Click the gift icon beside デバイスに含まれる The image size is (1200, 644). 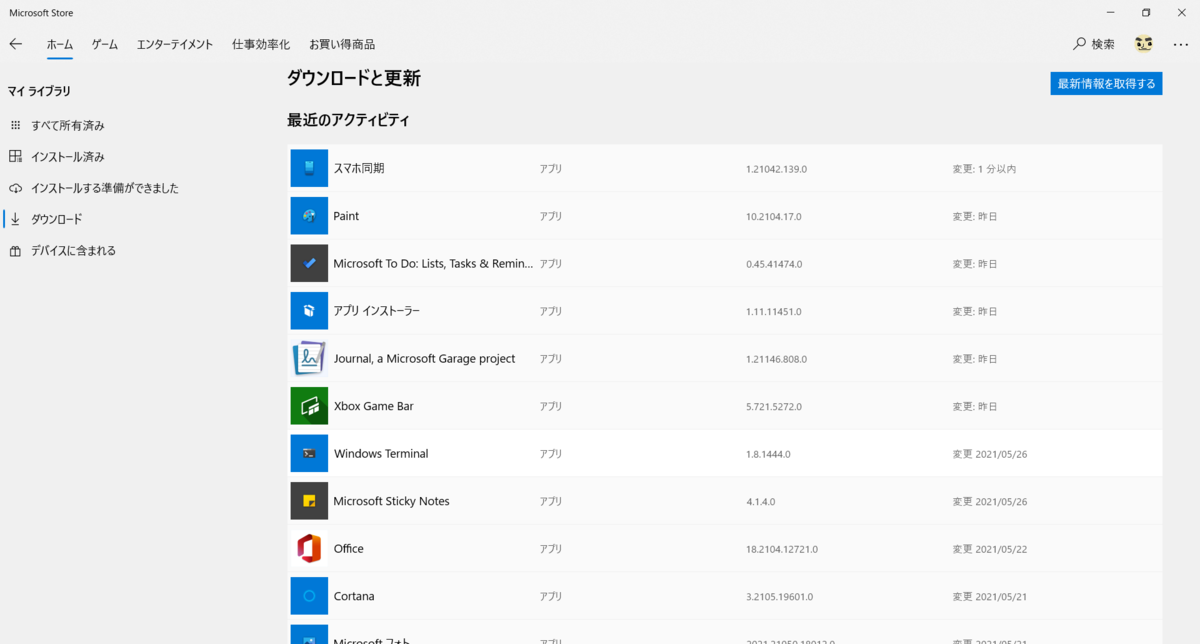point(15,250)
